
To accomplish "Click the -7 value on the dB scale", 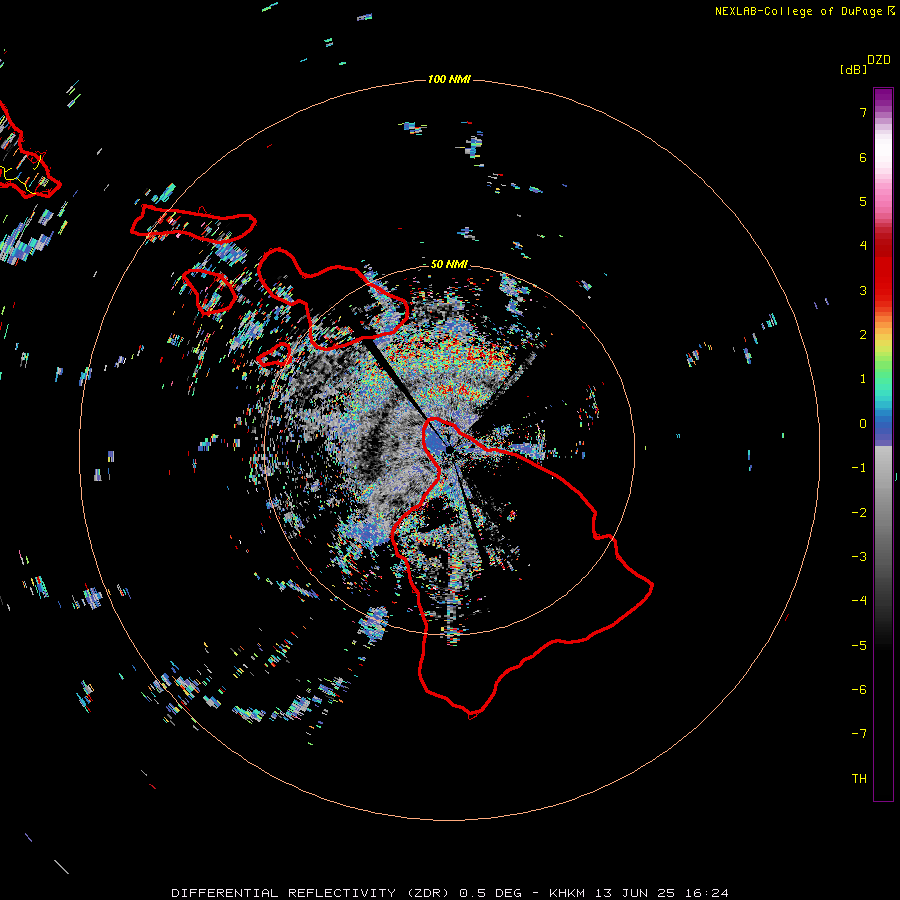I will 859,734.
